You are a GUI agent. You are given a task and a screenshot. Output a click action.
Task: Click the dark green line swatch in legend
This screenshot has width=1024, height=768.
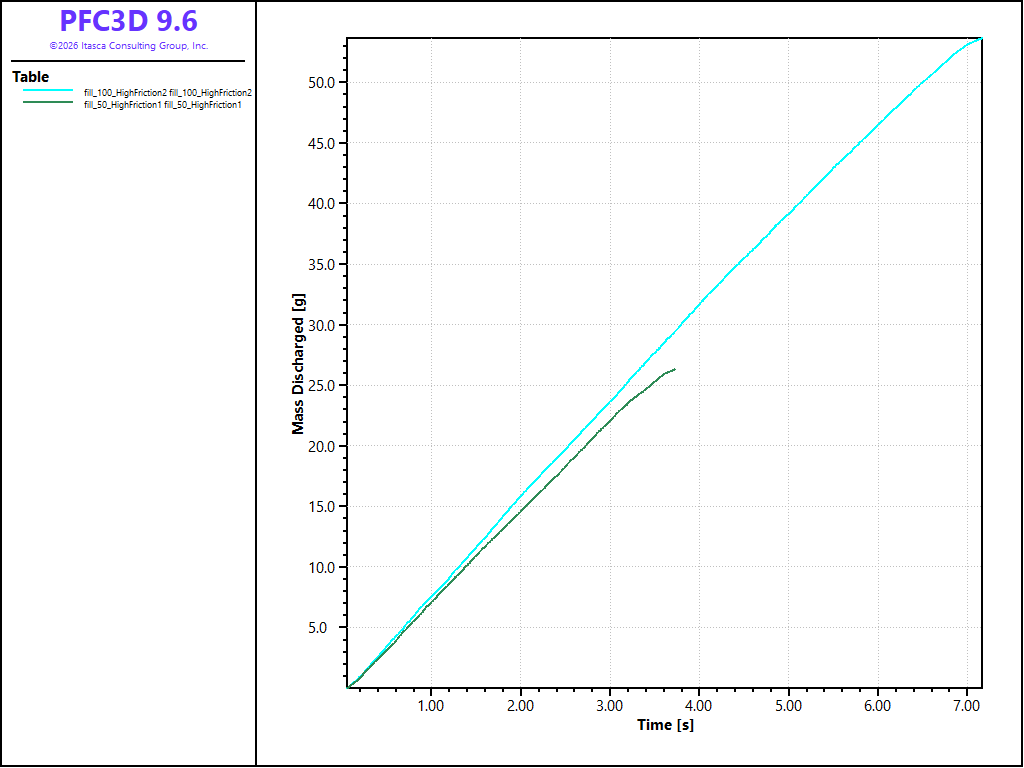click(47, 104)
